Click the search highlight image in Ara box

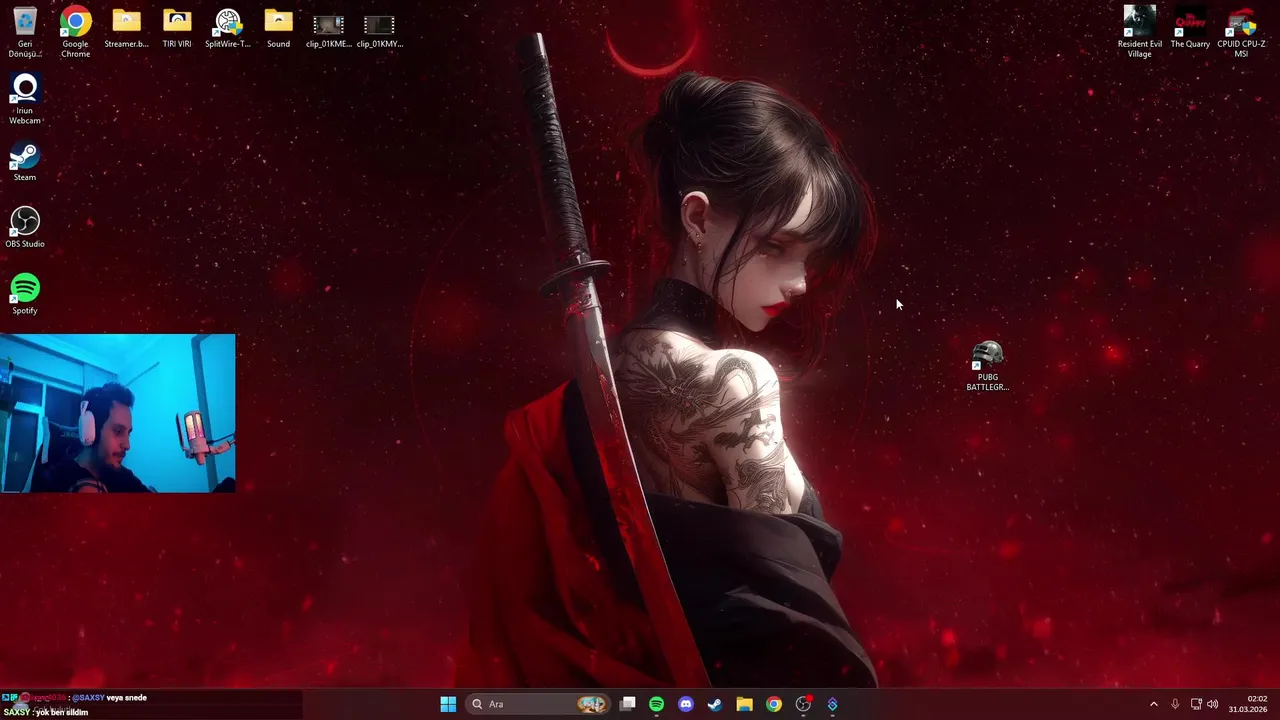[x=592, y=704]
